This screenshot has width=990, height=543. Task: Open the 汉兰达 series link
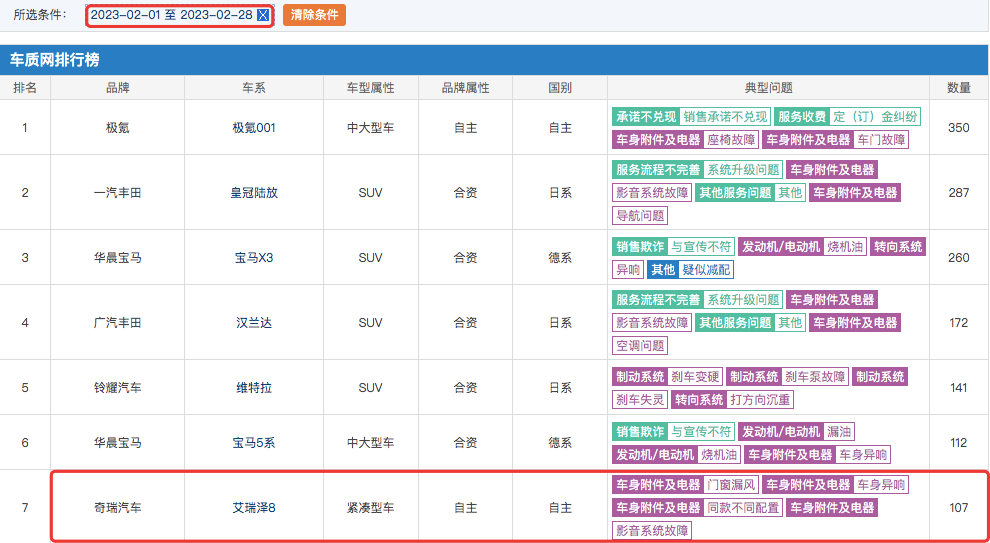tap(254, 323)
